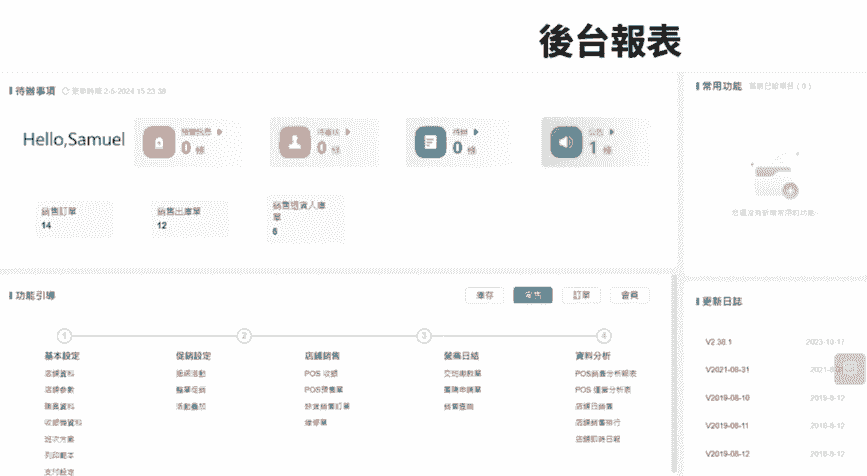Expand the arrow beside the to-do count
This screenshot has width=867, height=476.
pos(476,131)
